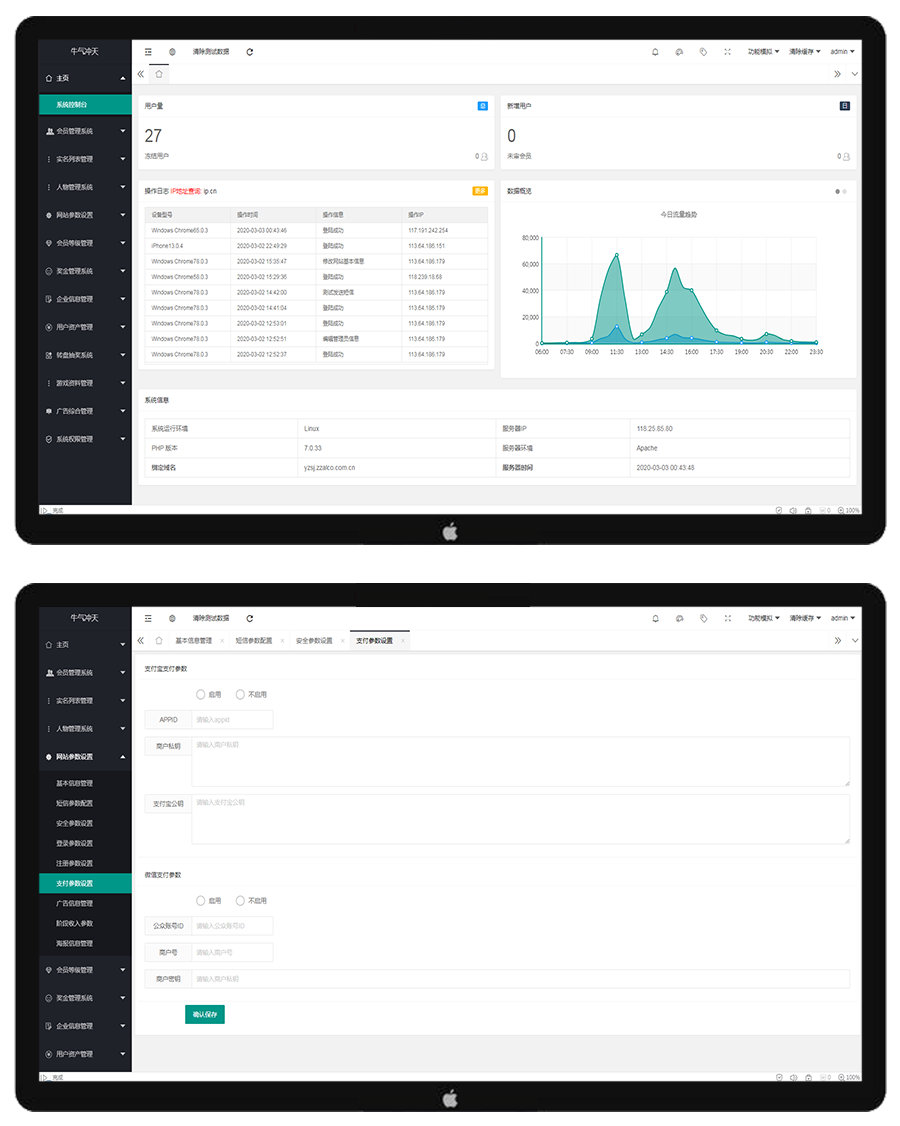The height and width of the screenshot is (1126, 900).
Task: Click 清除测试数据 on dashboard screen toolbar
Action: 210,52
